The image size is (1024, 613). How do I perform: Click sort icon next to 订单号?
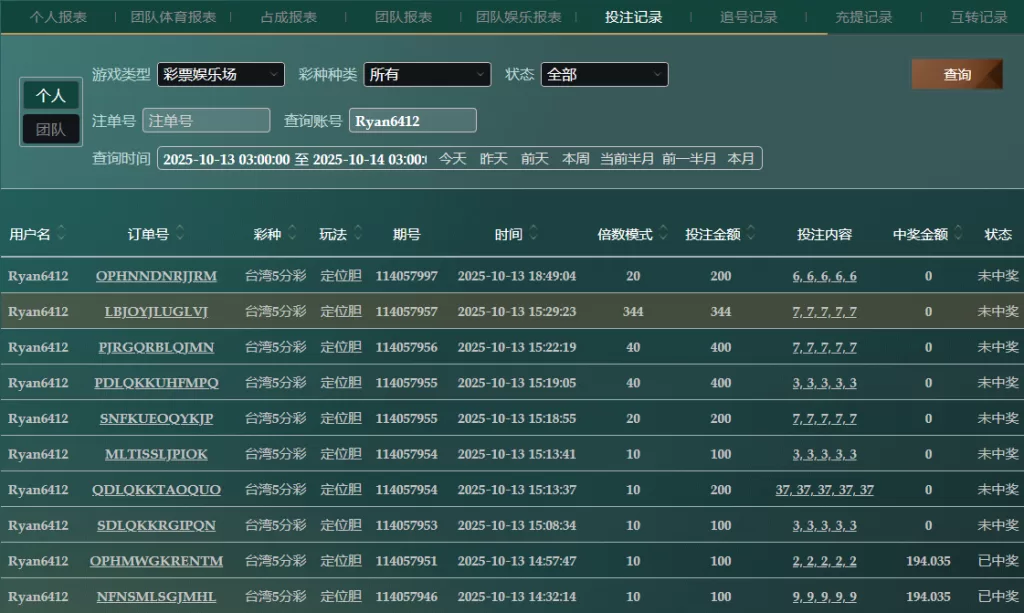pos(180,234)
